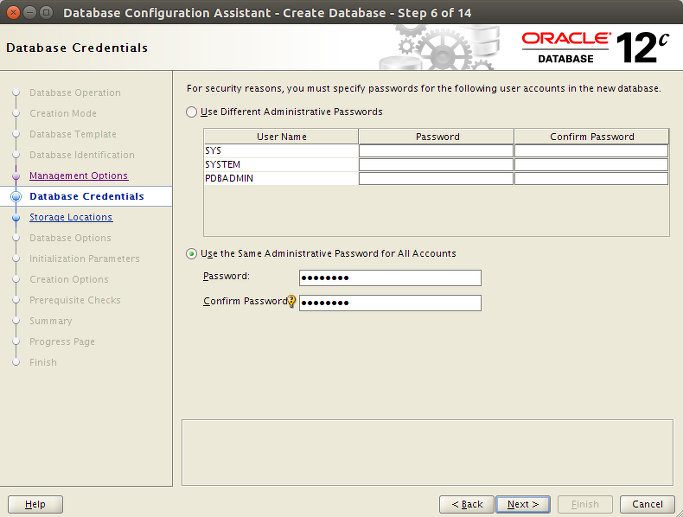Select the SYS user name row
This screenshot has height=517, width=683.
point(281,151)
